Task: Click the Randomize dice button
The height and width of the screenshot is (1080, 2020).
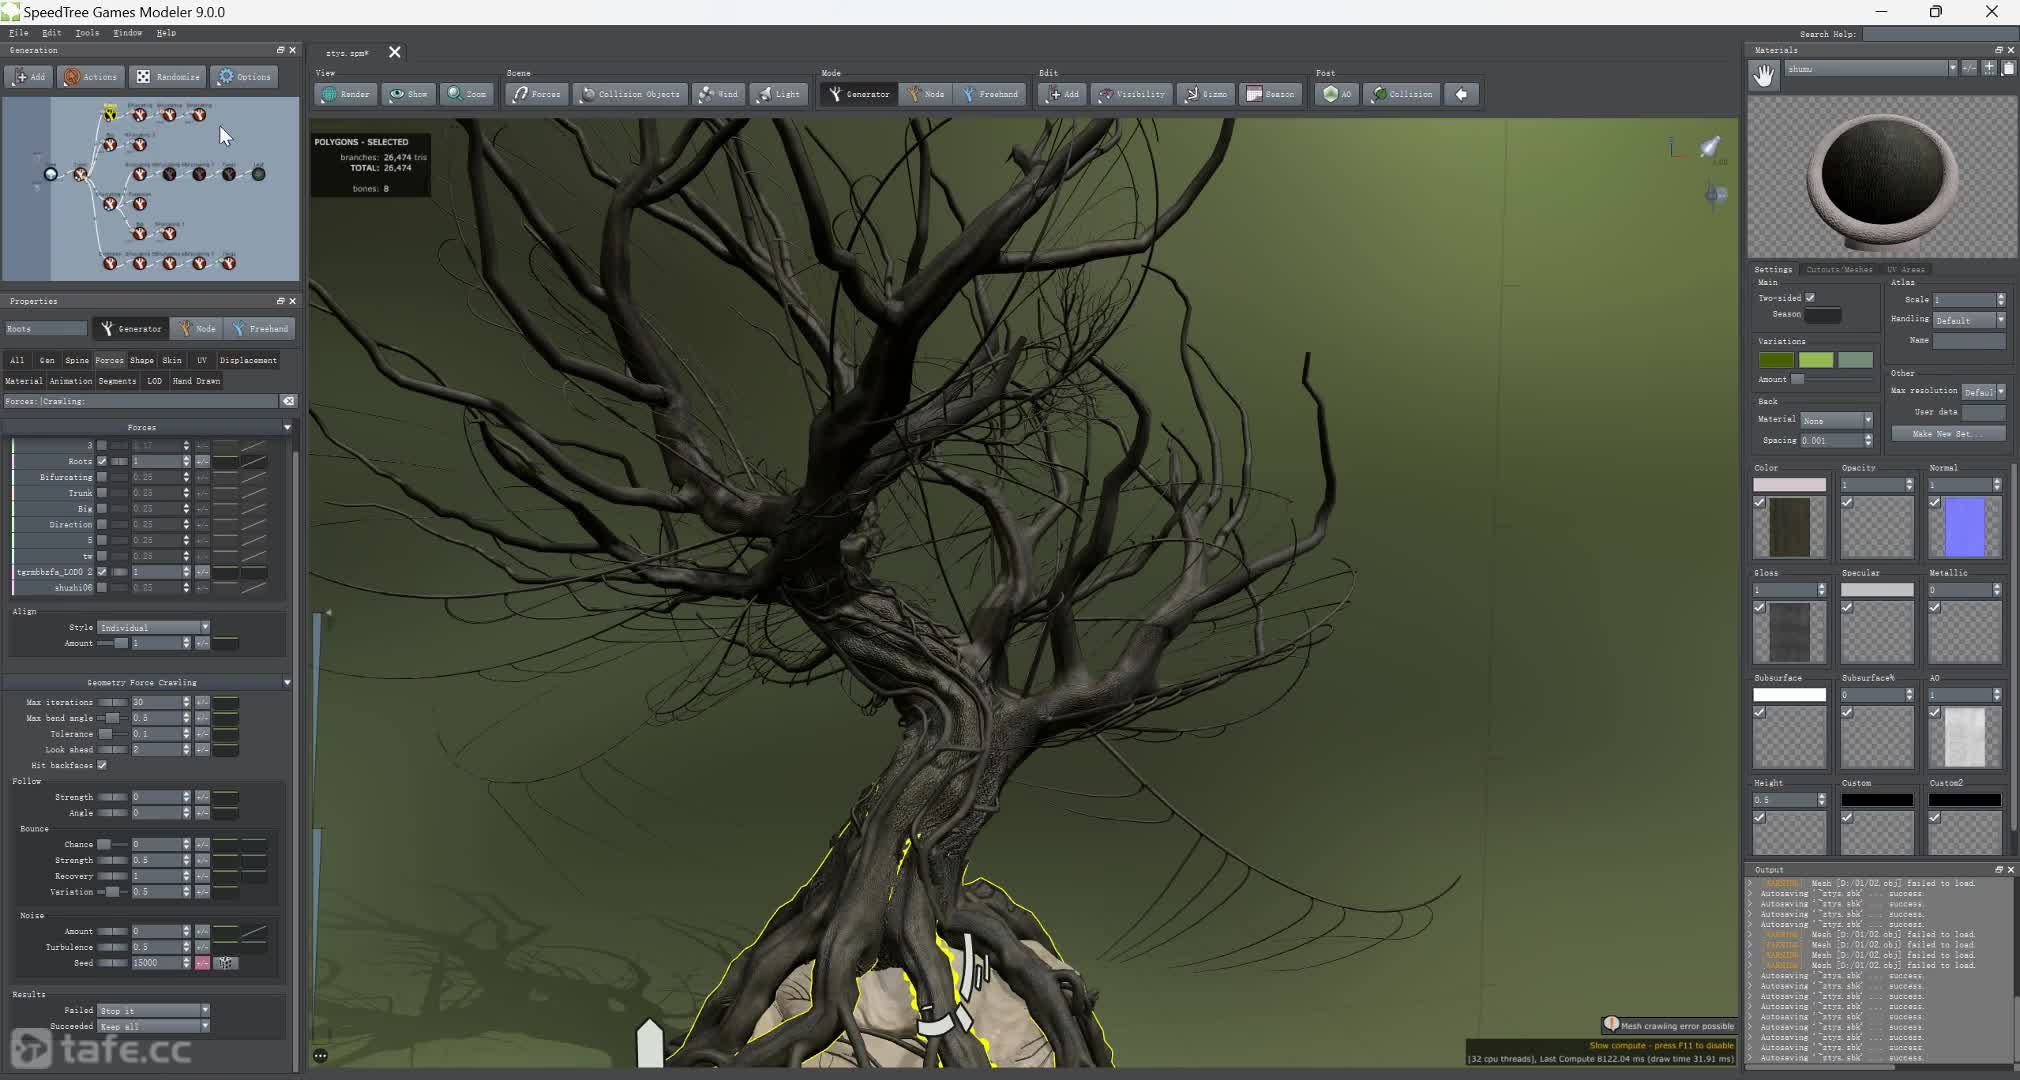Action: tap(168, 77)
